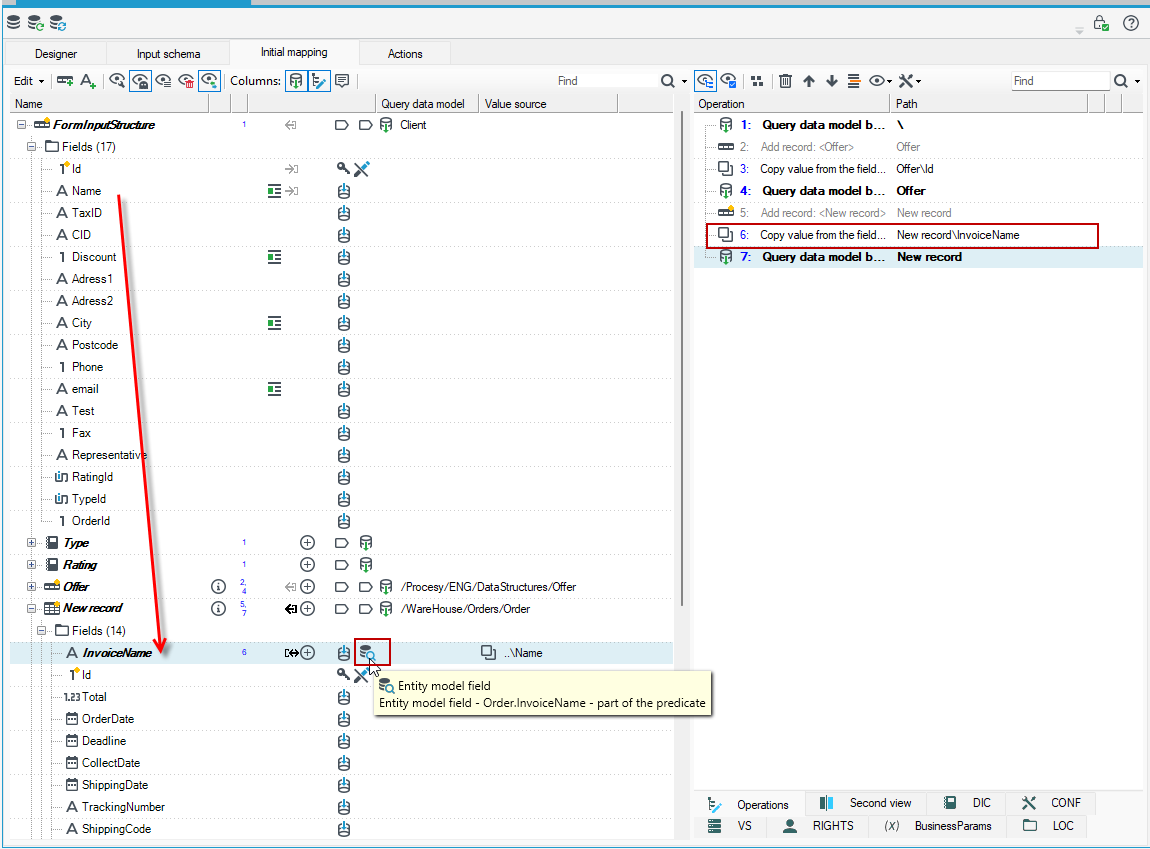Open the Second view tab
Viewport: 1150px width, 849px height.
click(866, 803)
